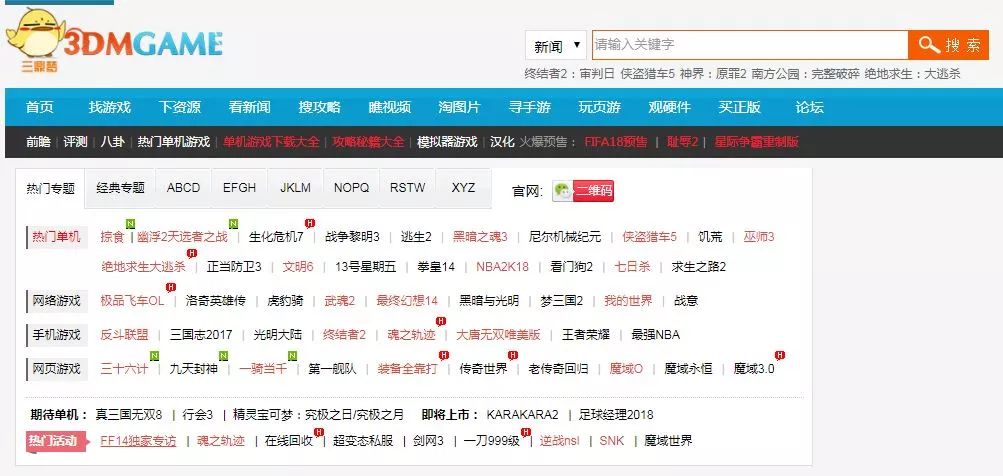This screenshot has width=1003, height=476.
Task: Open 淘图片 navigation item
Action: 459,107
